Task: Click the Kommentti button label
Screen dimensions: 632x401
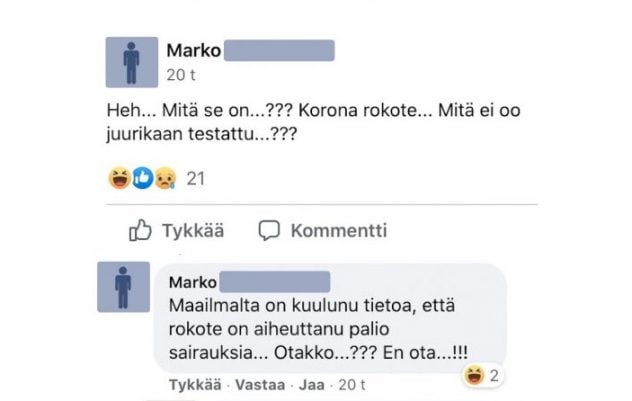Action: (339, 231)
